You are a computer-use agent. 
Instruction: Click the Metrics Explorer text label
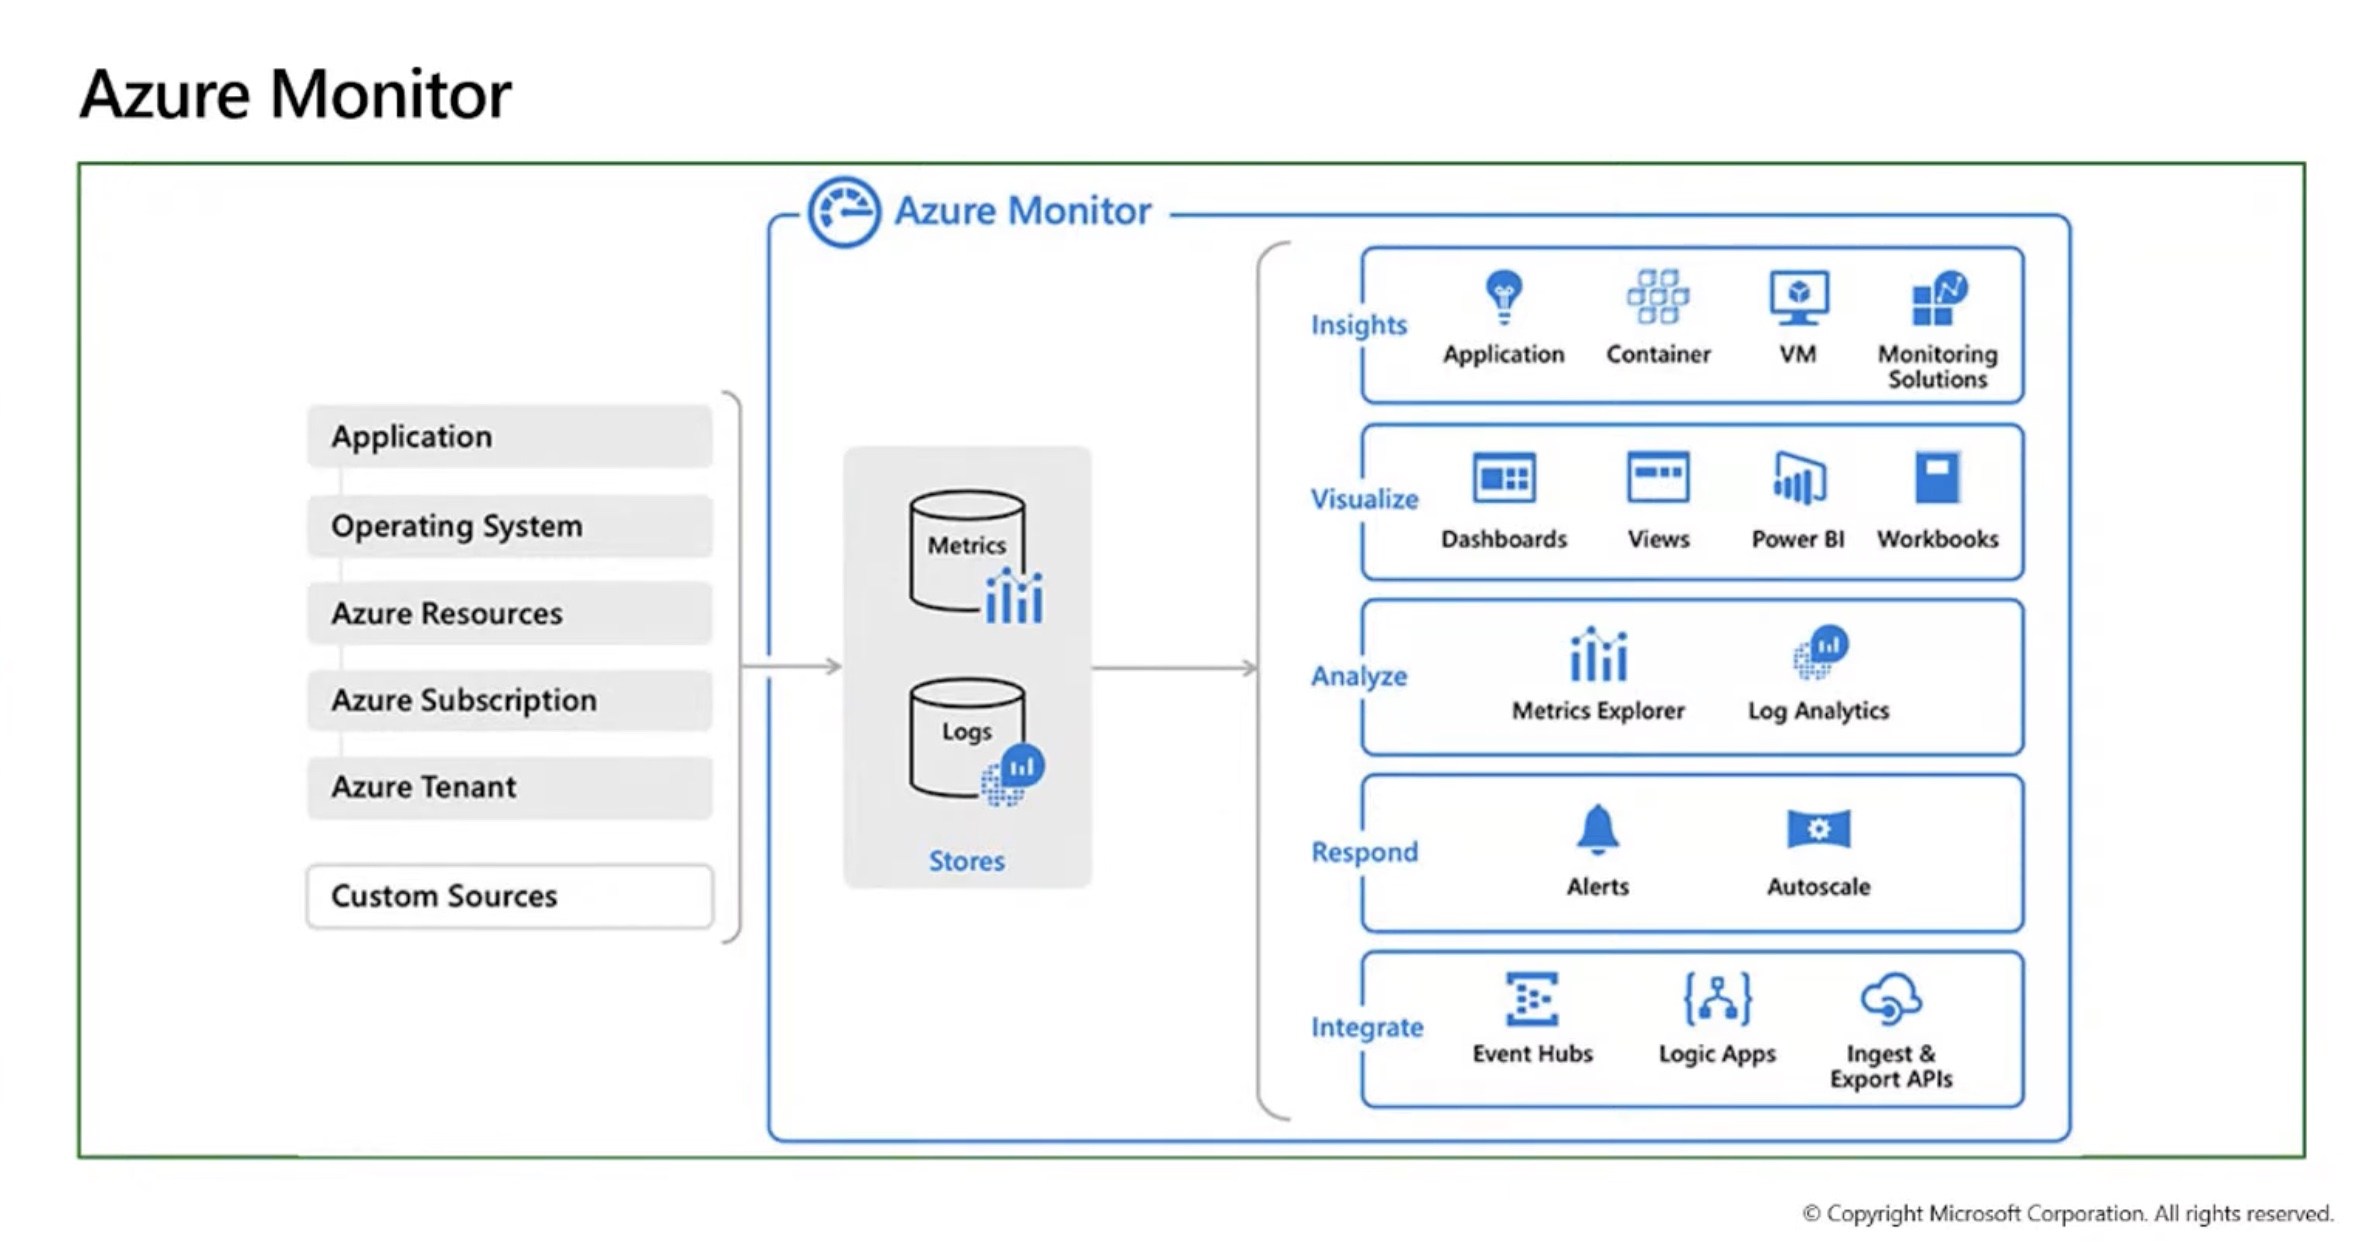(x=1597, y=711)
